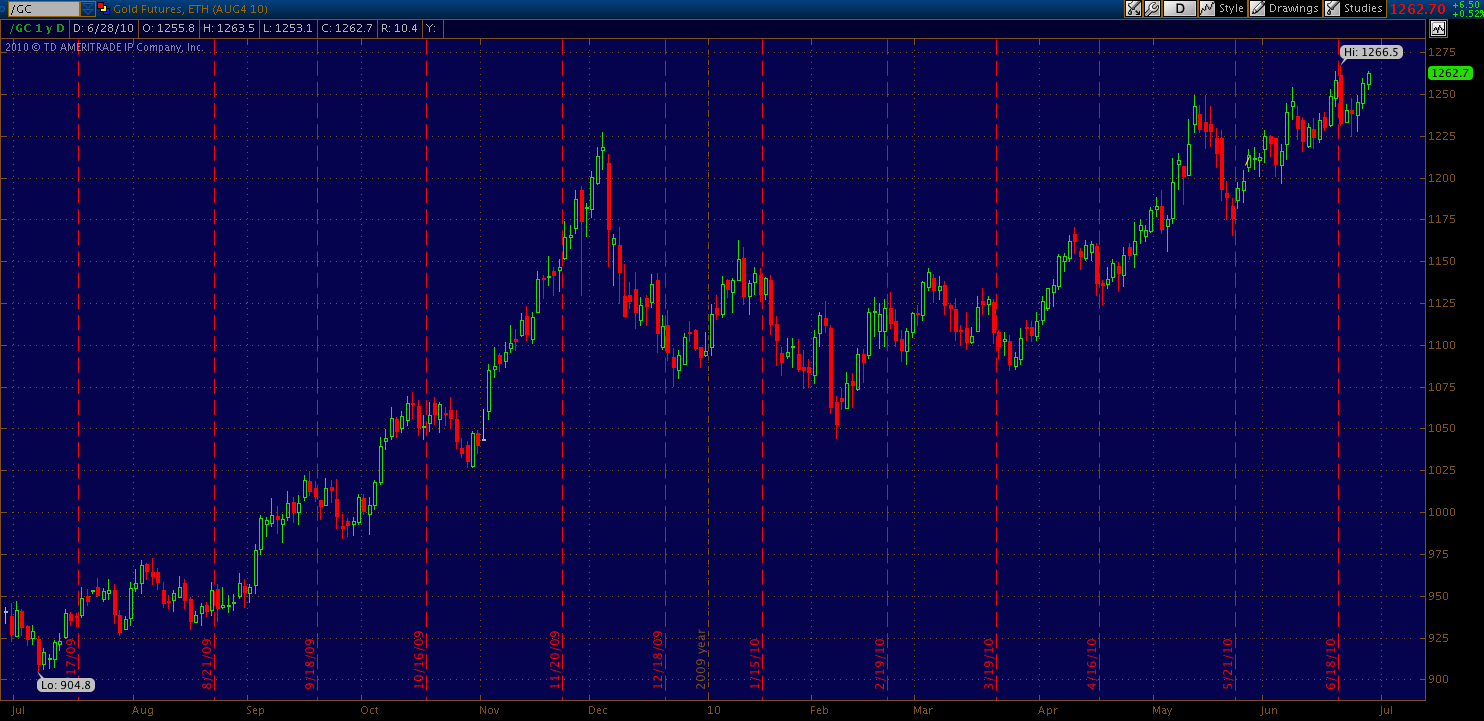This screenshot has height=721, width=1484.
Task: Click the /GC 1 y D chart label
Action: point(39,27)
